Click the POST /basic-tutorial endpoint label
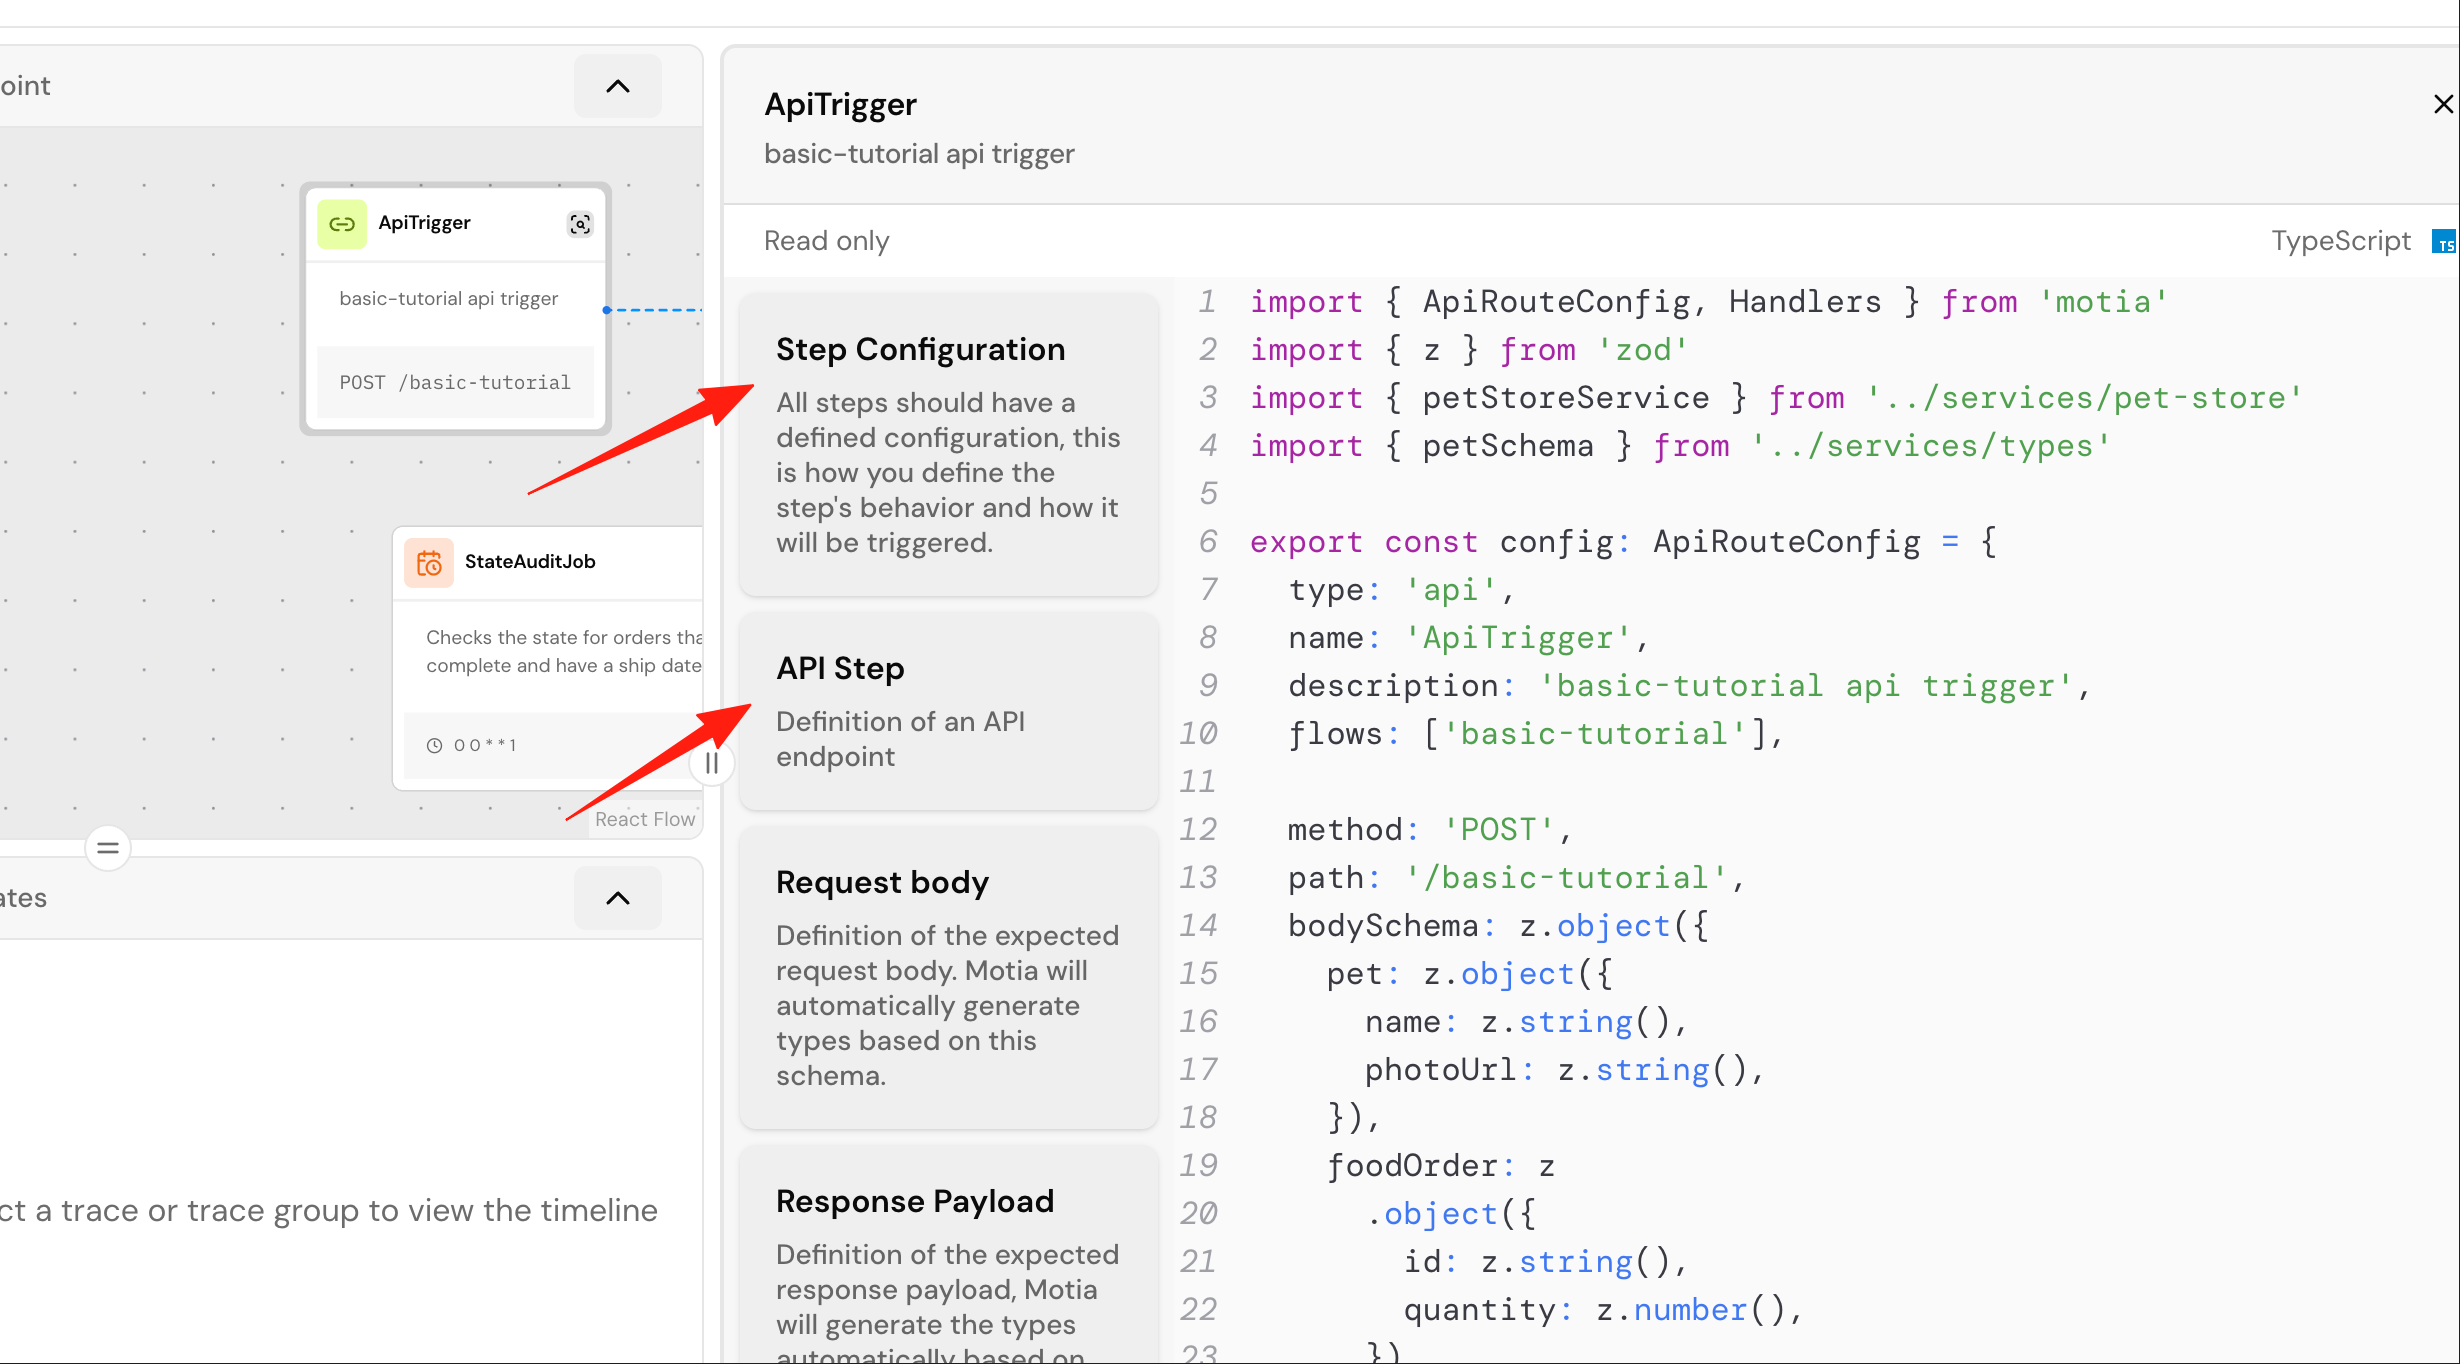The width and height of the screenshot is (2460, 1364). 455,382
